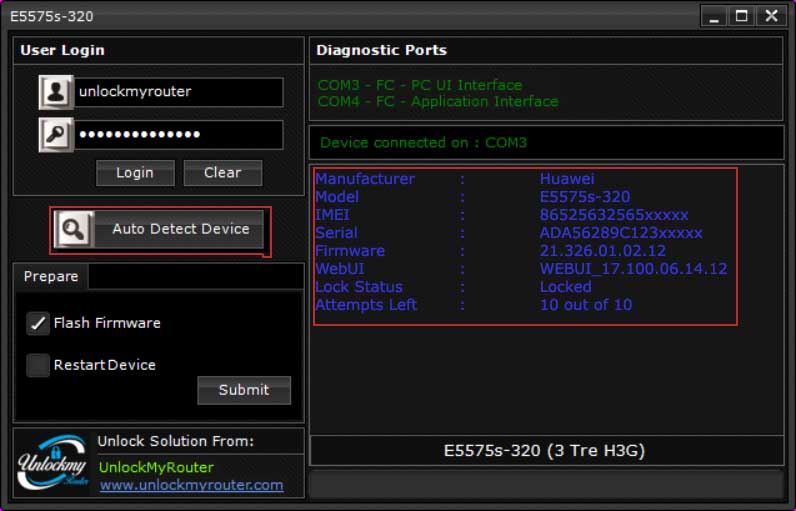Select COM3 - FC - PC UI Interface port
This screenshot has width=796, height=511.
[x=420, y=85]
